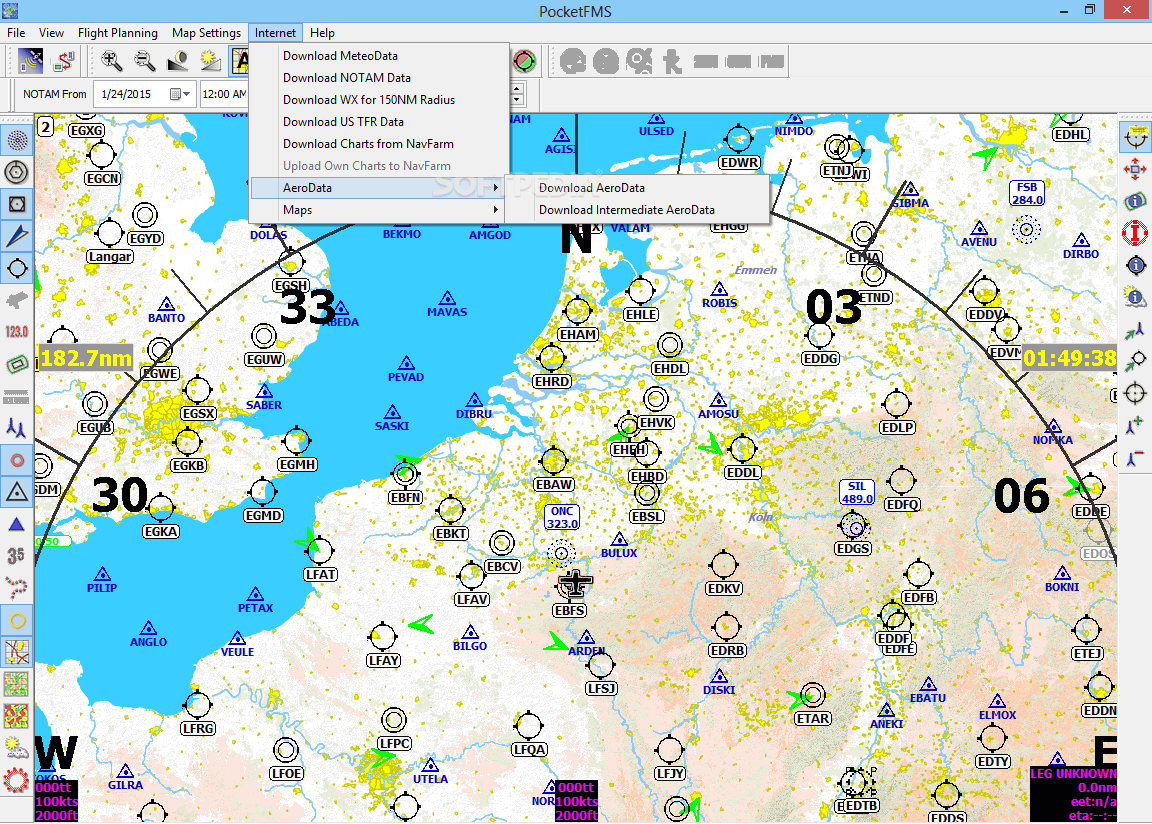
Task: Click the 182.7nm distance readout
Action: click(x=86, y=358)
